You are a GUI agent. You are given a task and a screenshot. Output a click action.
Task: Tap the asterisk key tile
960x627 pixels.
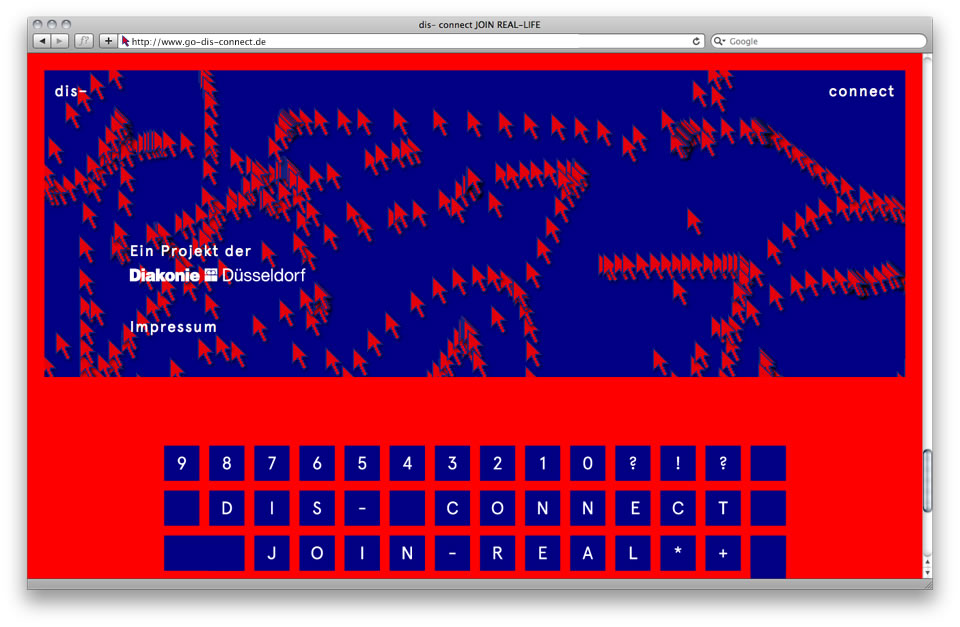click(x=678, y=554)
